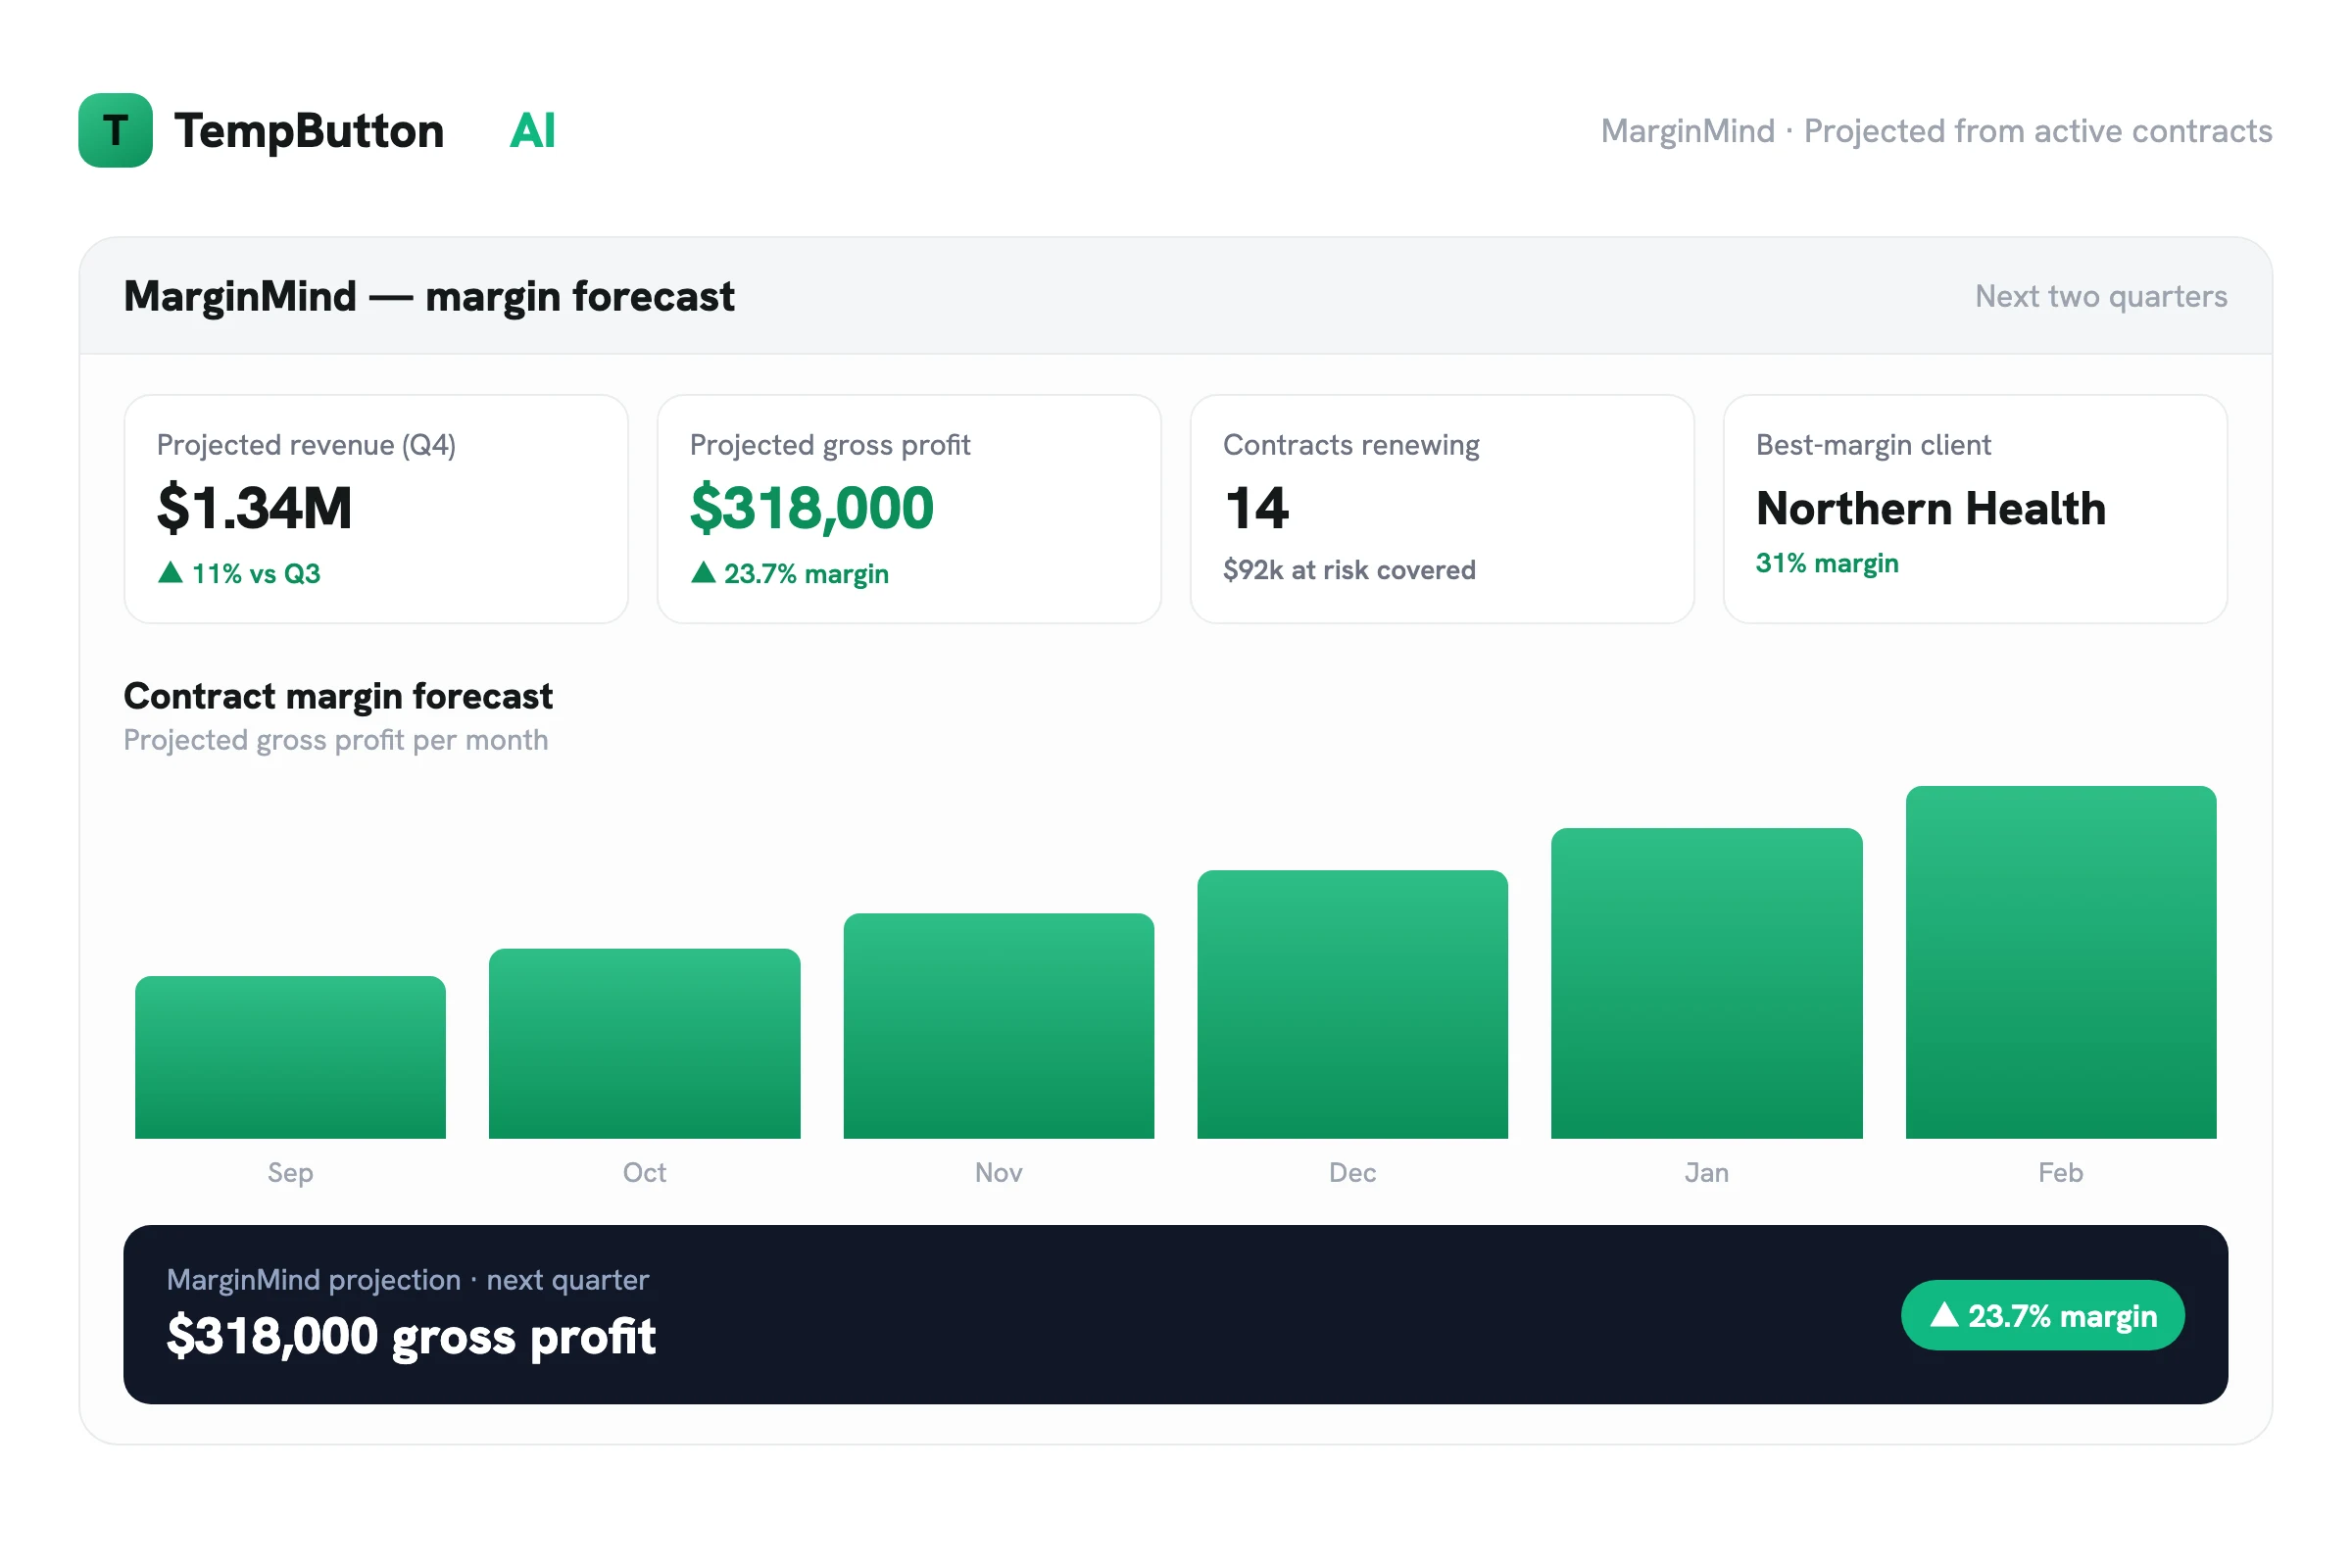Select the Nov bar in the chart
This screenshot has width=2352, height=1568.
click(x=998, y=1026)
